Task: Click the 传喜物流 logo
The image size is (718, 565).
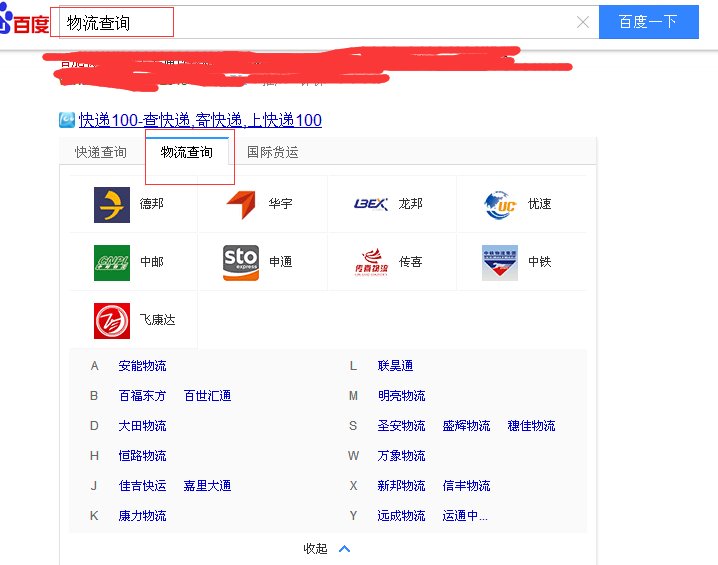Action: click(x=371, y=262)
